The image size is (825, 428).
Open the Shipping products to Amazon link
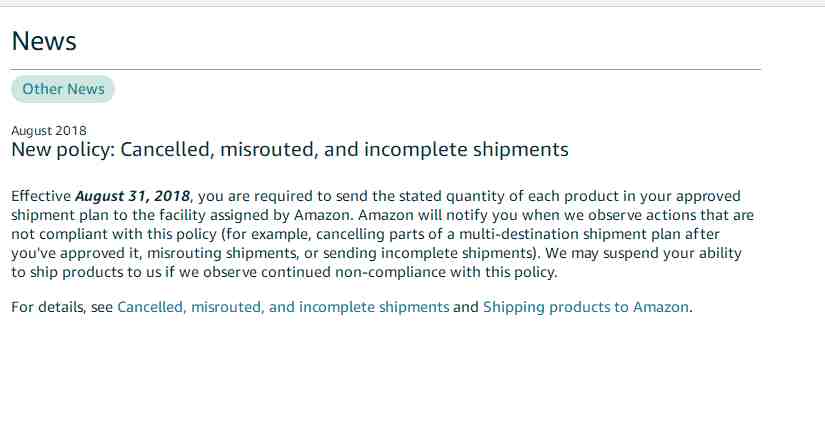tap(586, 307)
